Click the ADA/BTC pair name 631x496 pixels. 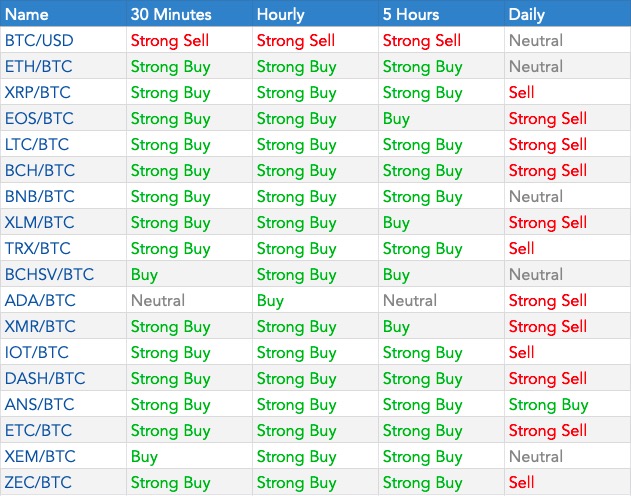tap(39, 300)
